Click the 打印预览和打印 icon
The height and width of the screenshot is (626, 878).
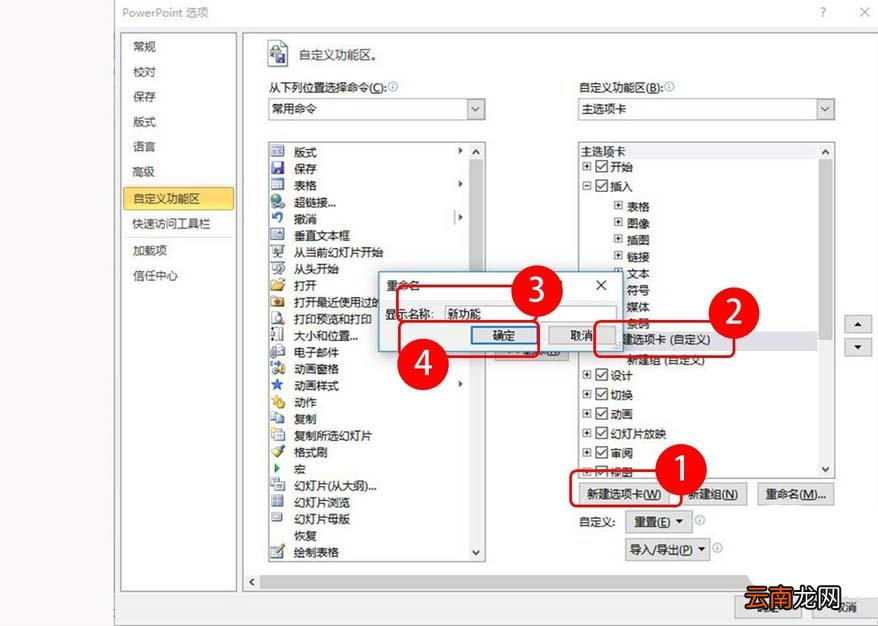pos(278,318)
